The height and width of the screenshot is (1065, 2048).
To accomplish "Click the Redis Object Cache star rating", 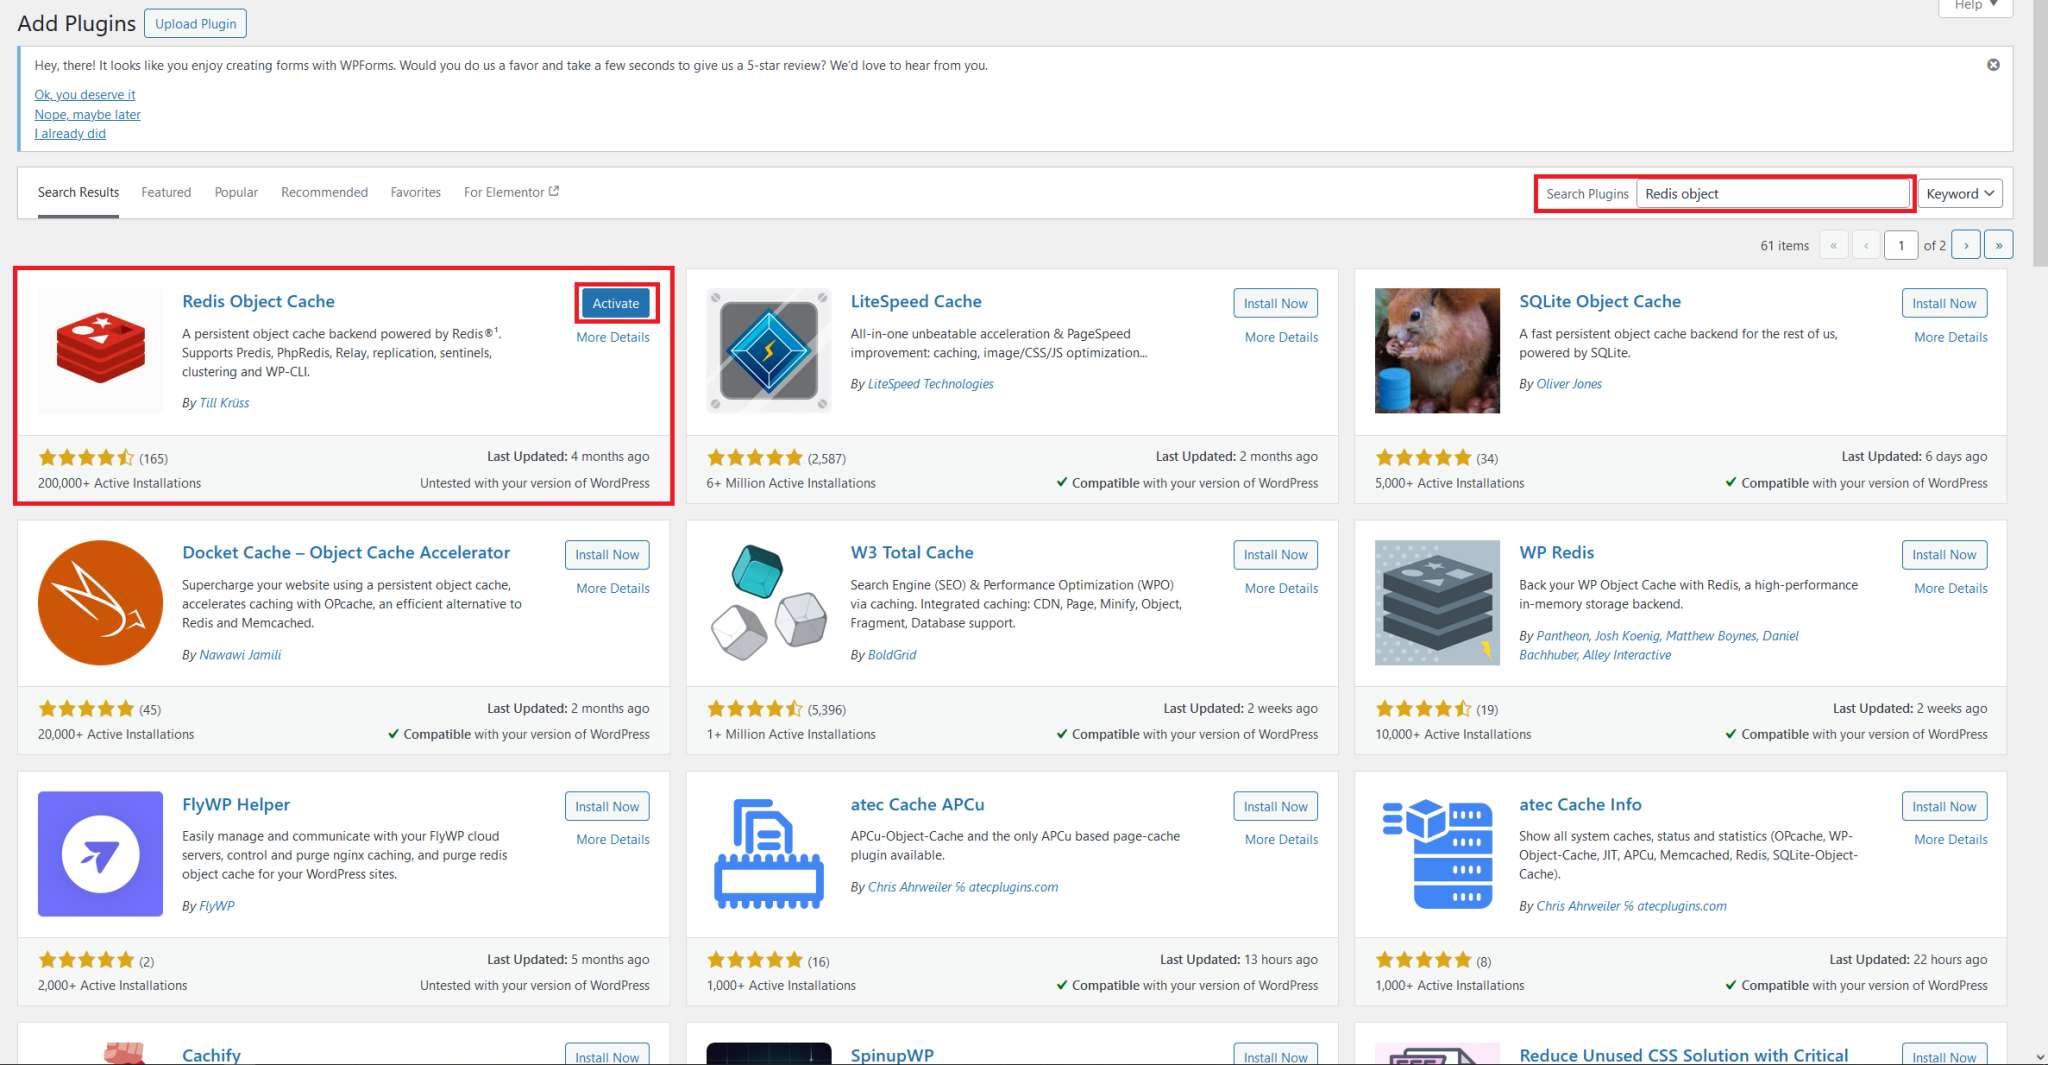I will (x=86, y=458).
